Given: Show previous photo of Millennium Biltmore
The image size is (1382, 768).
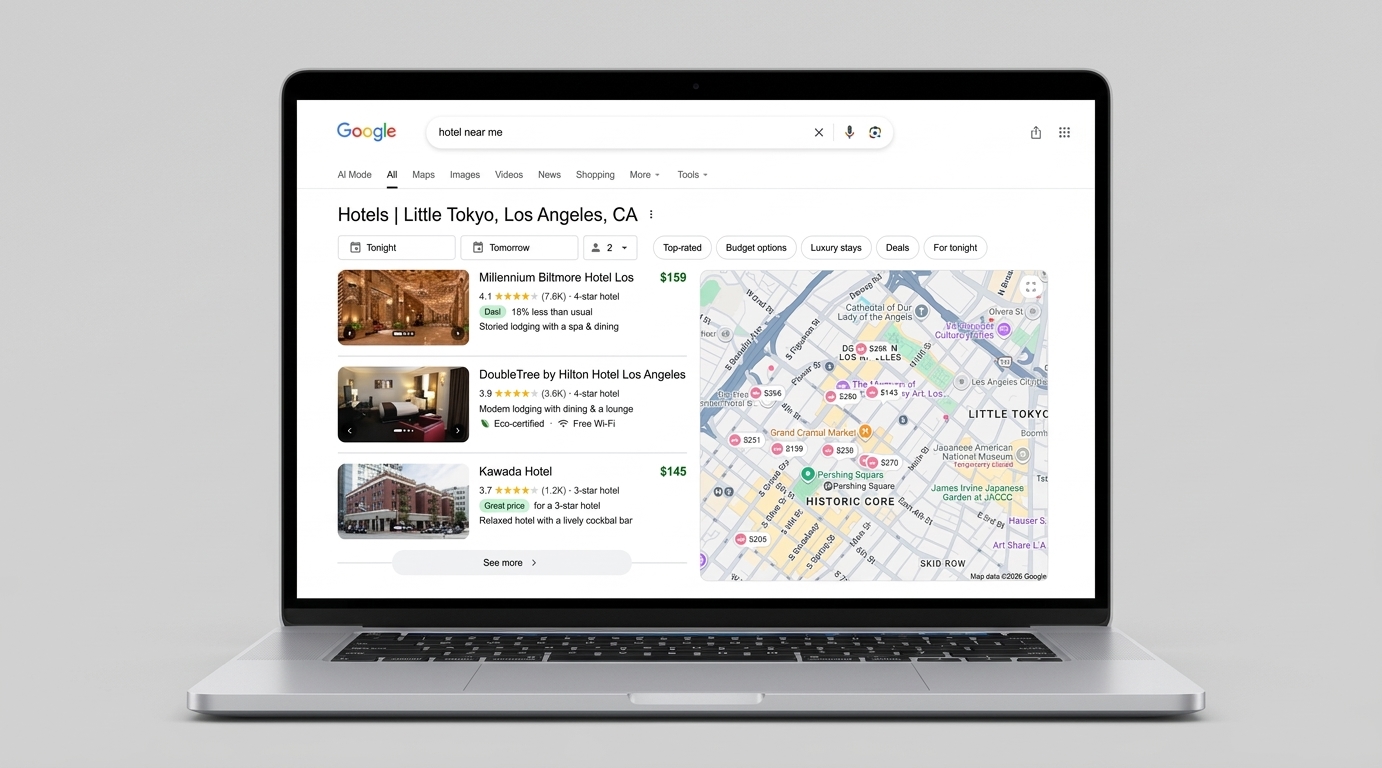Looking at the screenshot, I should coord(350,334).
